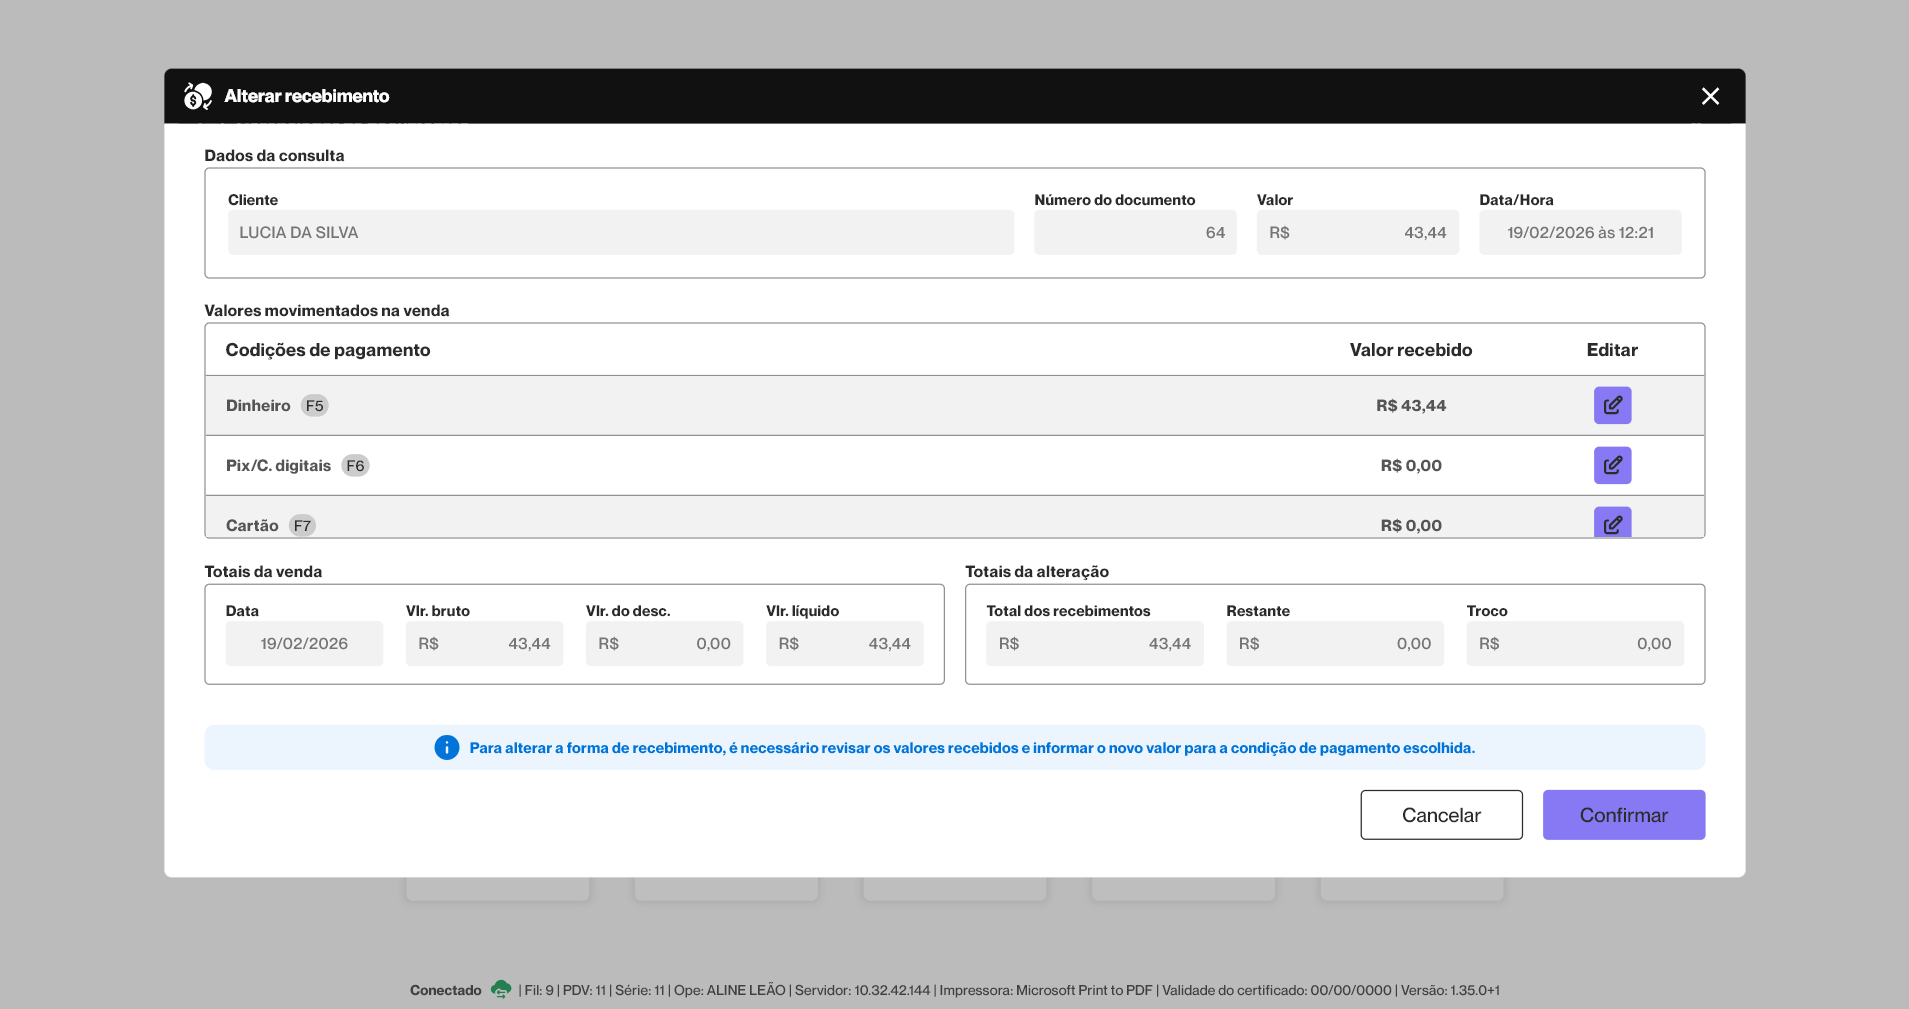Click the Total dos recebimentos field
Viewport: 1909px width, 1009px height.
[1094, 643]
